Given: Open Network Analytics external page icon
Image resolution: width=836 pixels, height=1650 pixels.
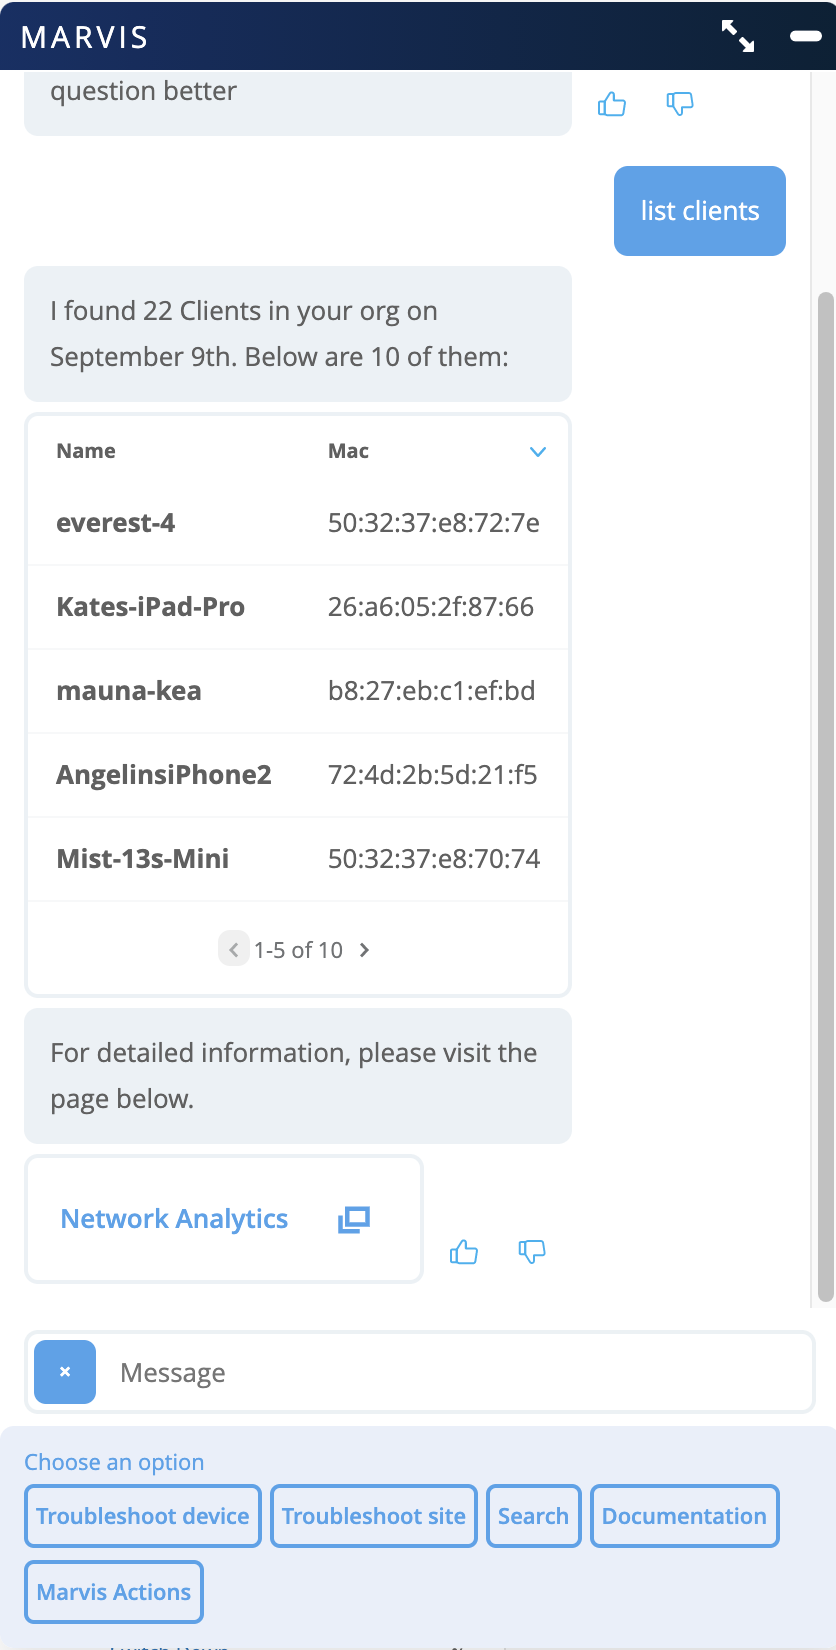Looking at the screenshot, I should [x=354, y=1219].
